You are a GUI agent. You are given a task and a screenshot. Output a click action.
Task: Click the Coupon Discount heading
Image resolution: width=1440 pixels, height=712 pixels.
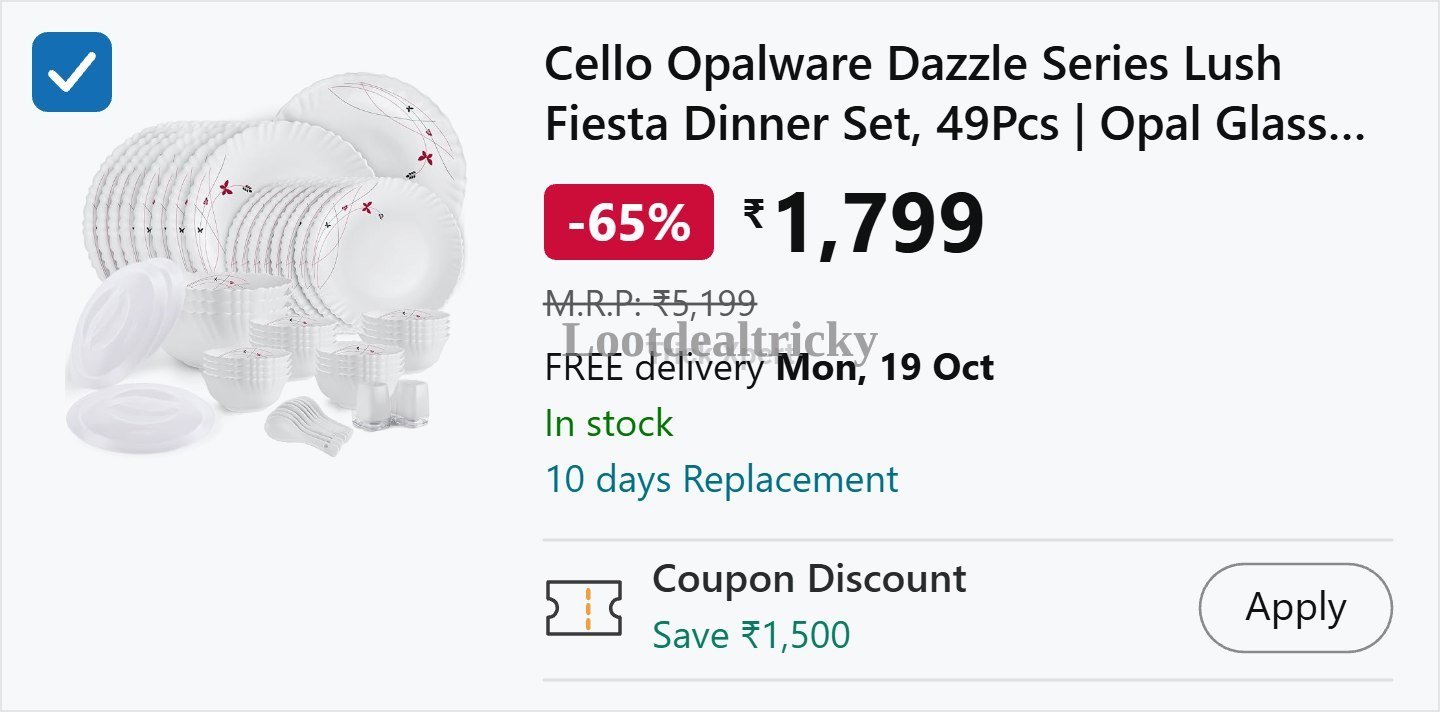point(809,579)
